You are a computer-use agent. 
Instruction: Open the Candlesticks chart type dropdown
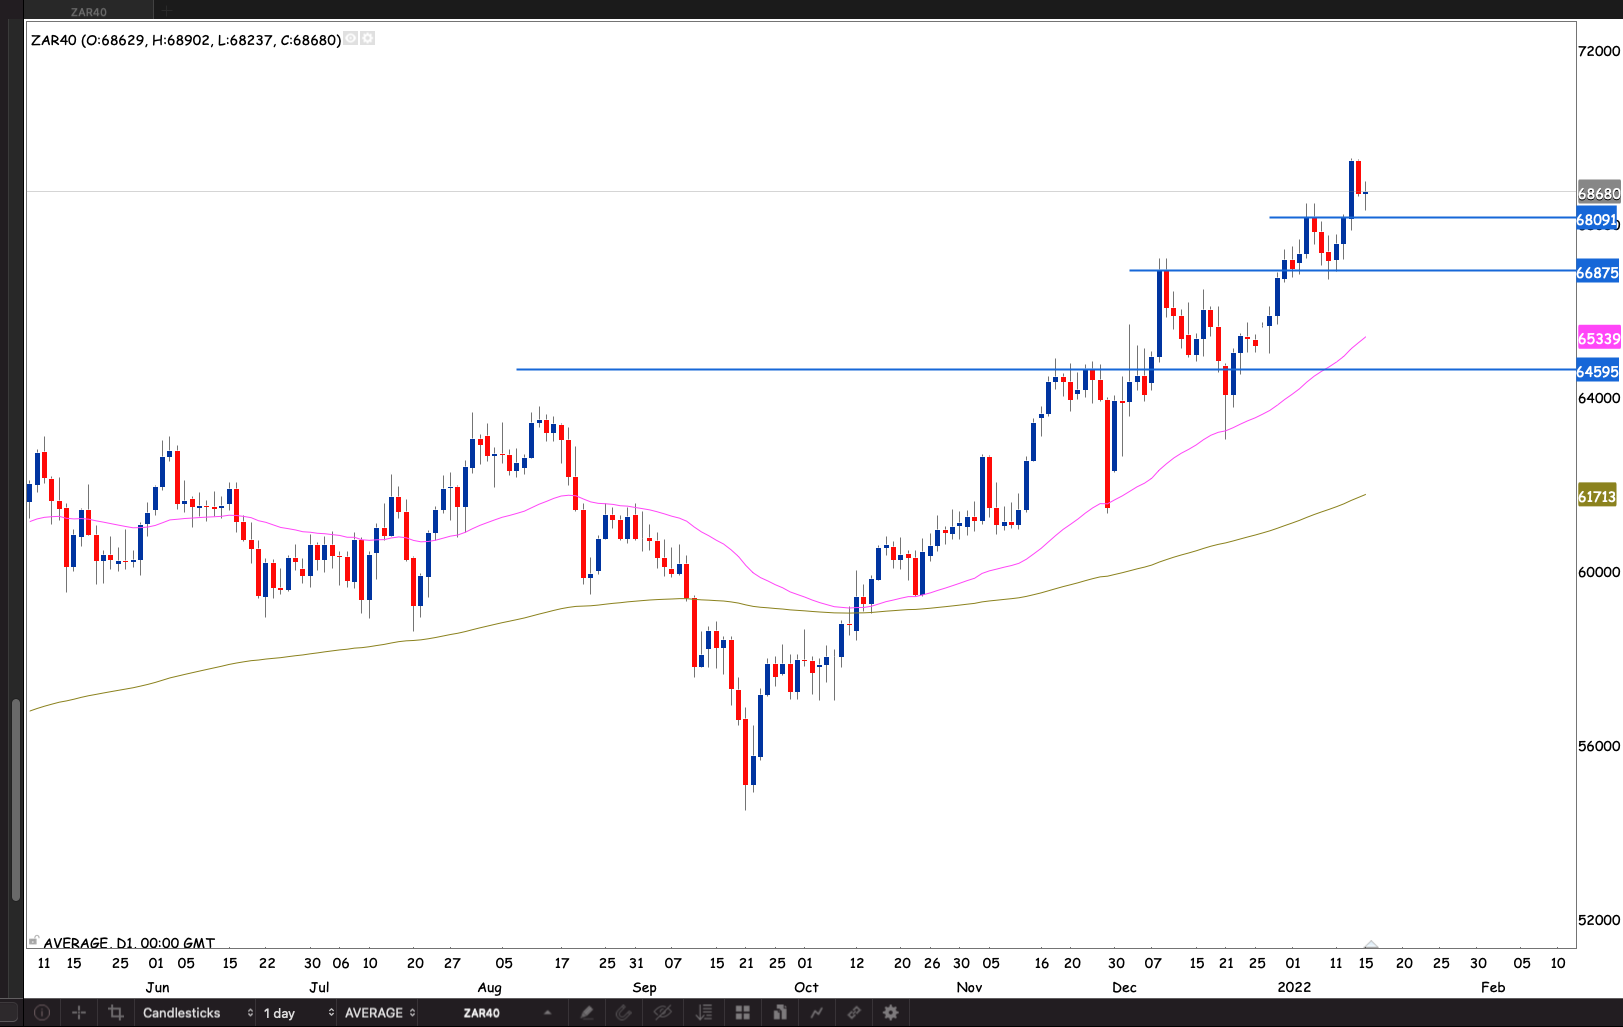(196, 1012)
